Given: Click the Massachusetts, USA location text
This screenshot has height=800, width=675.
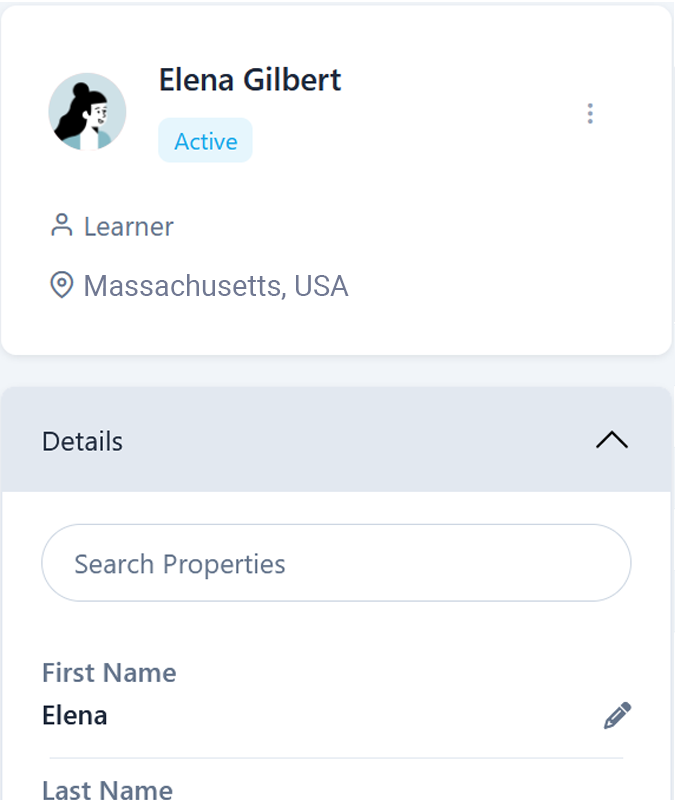Looking at the screenshot, I should tap(215, 287).
